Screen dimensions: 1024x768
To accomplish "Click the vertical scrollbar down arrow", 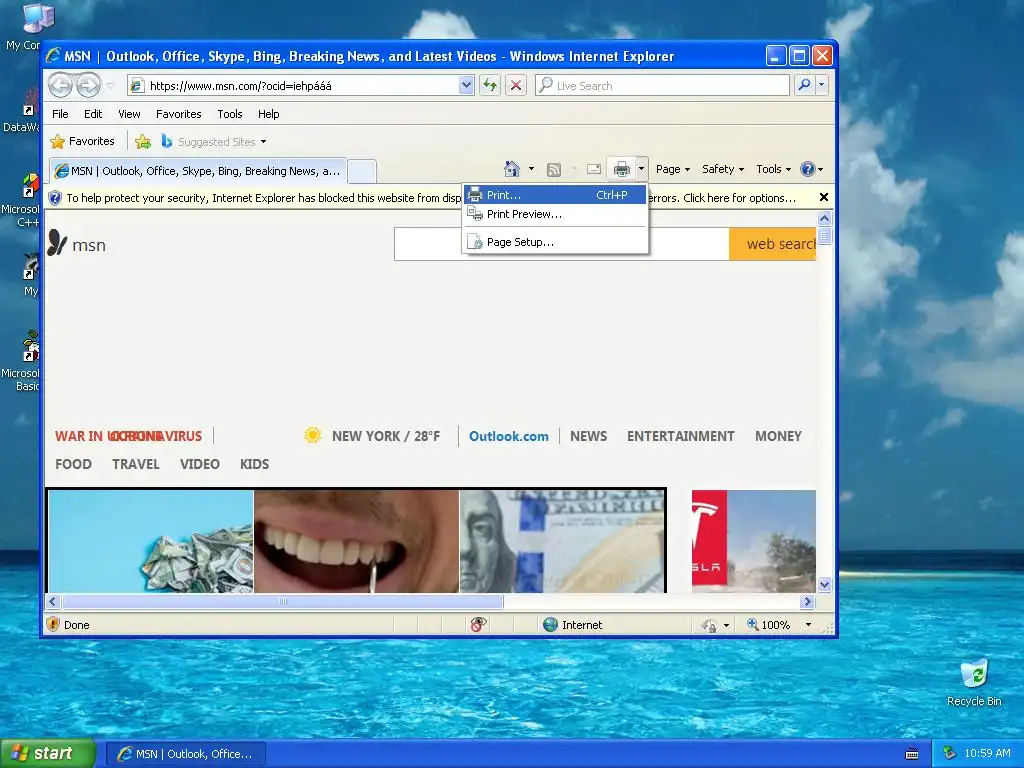I will click(824, 584).
